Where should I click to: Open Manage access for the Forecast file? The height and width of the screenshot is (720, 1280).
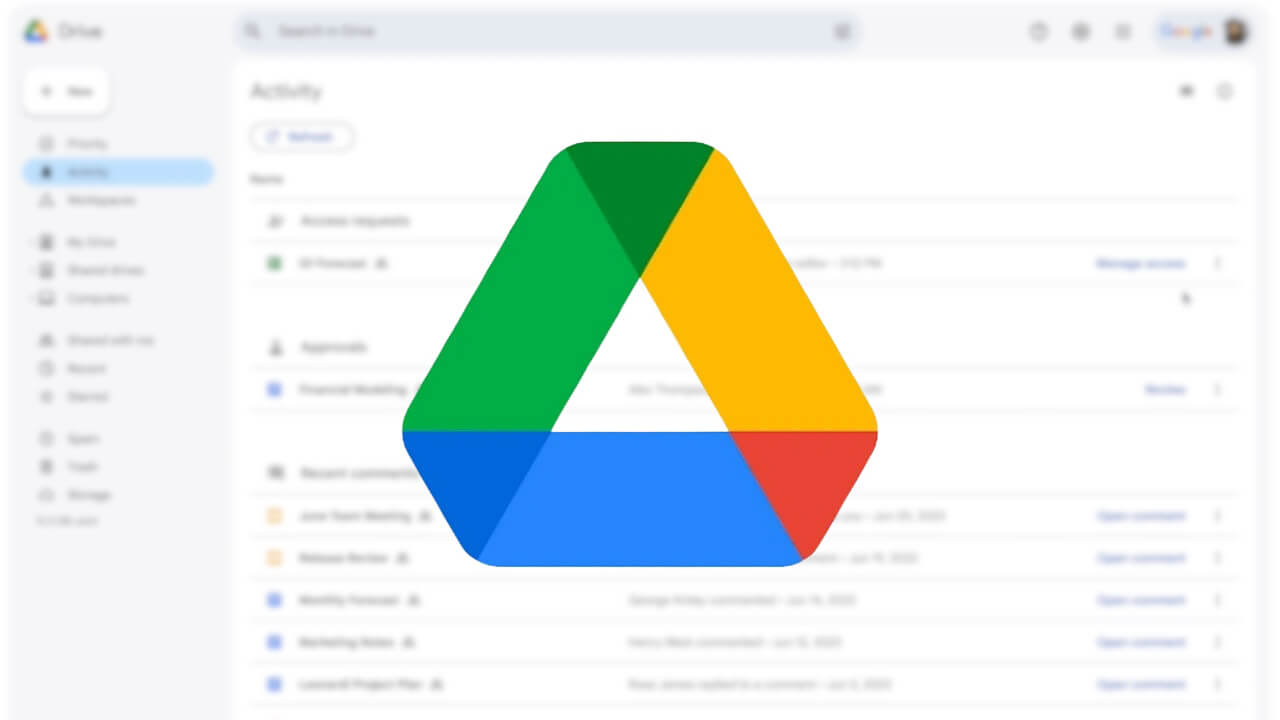[1139, 263]
